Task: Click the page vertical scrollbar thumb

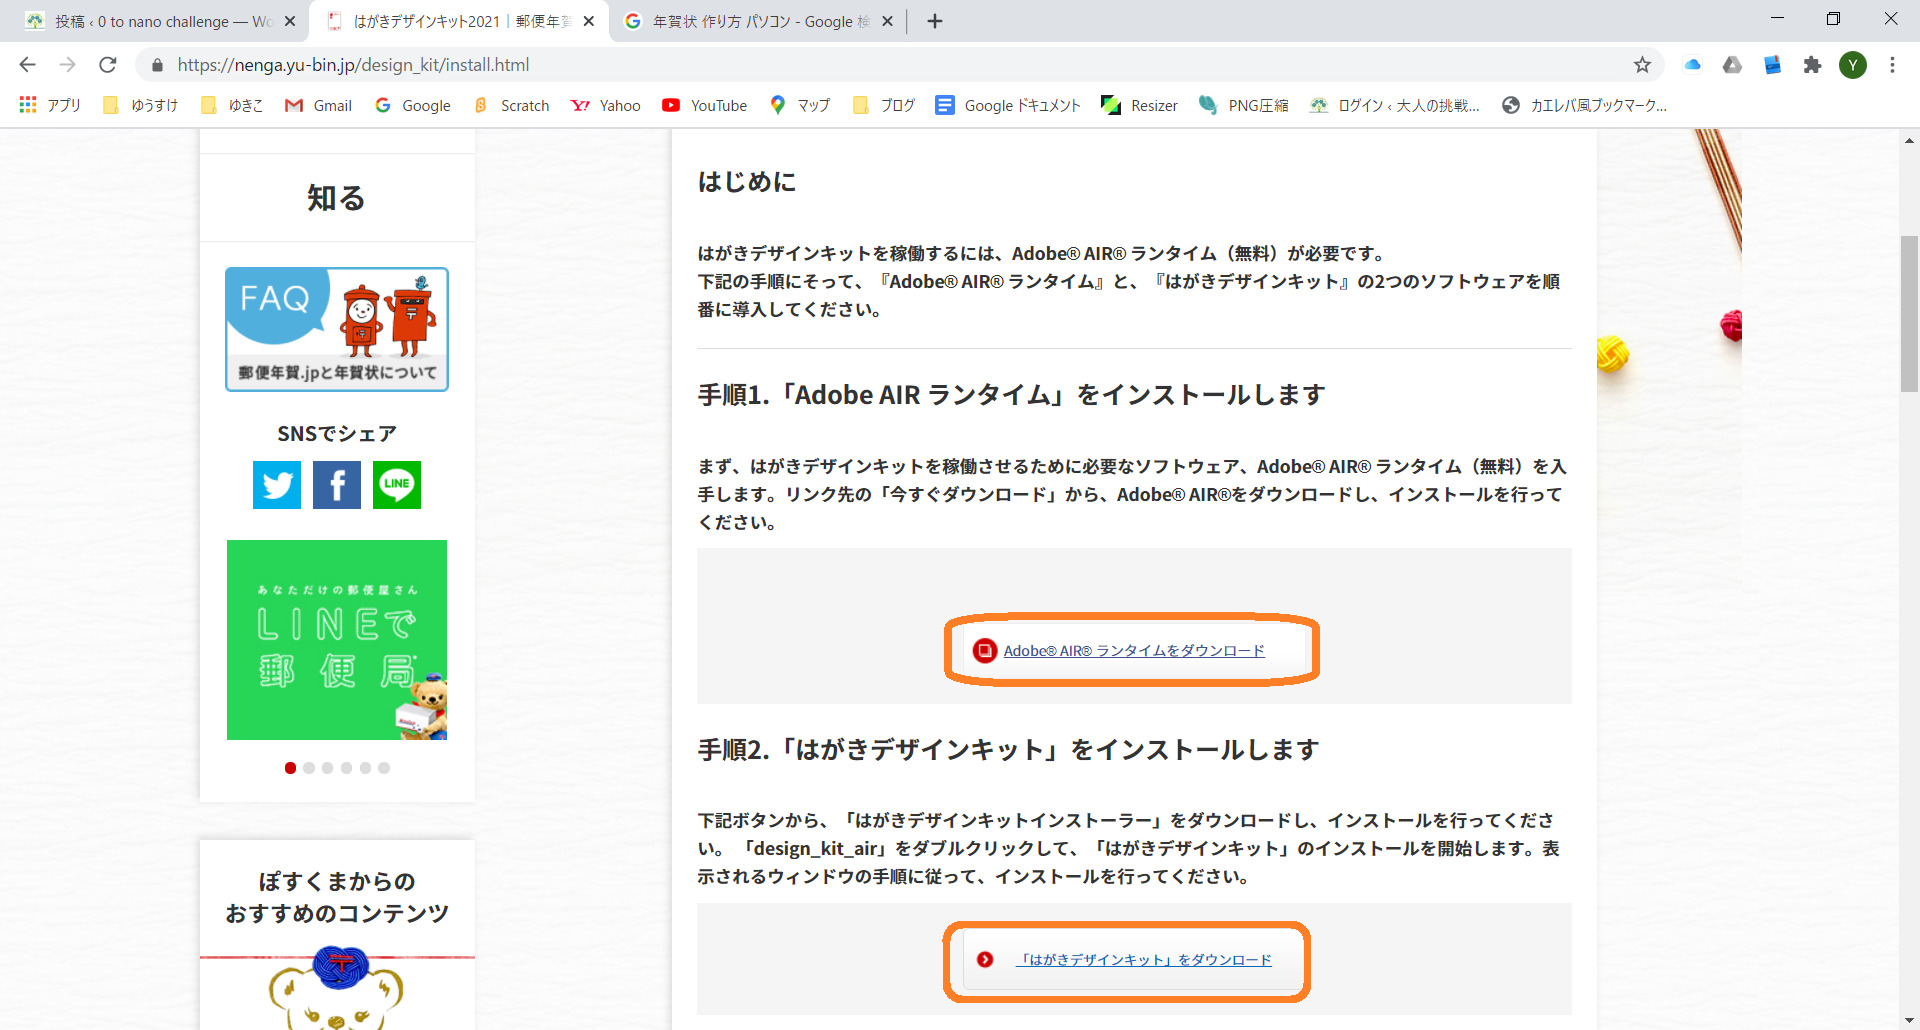Action: click(1909, 314)
